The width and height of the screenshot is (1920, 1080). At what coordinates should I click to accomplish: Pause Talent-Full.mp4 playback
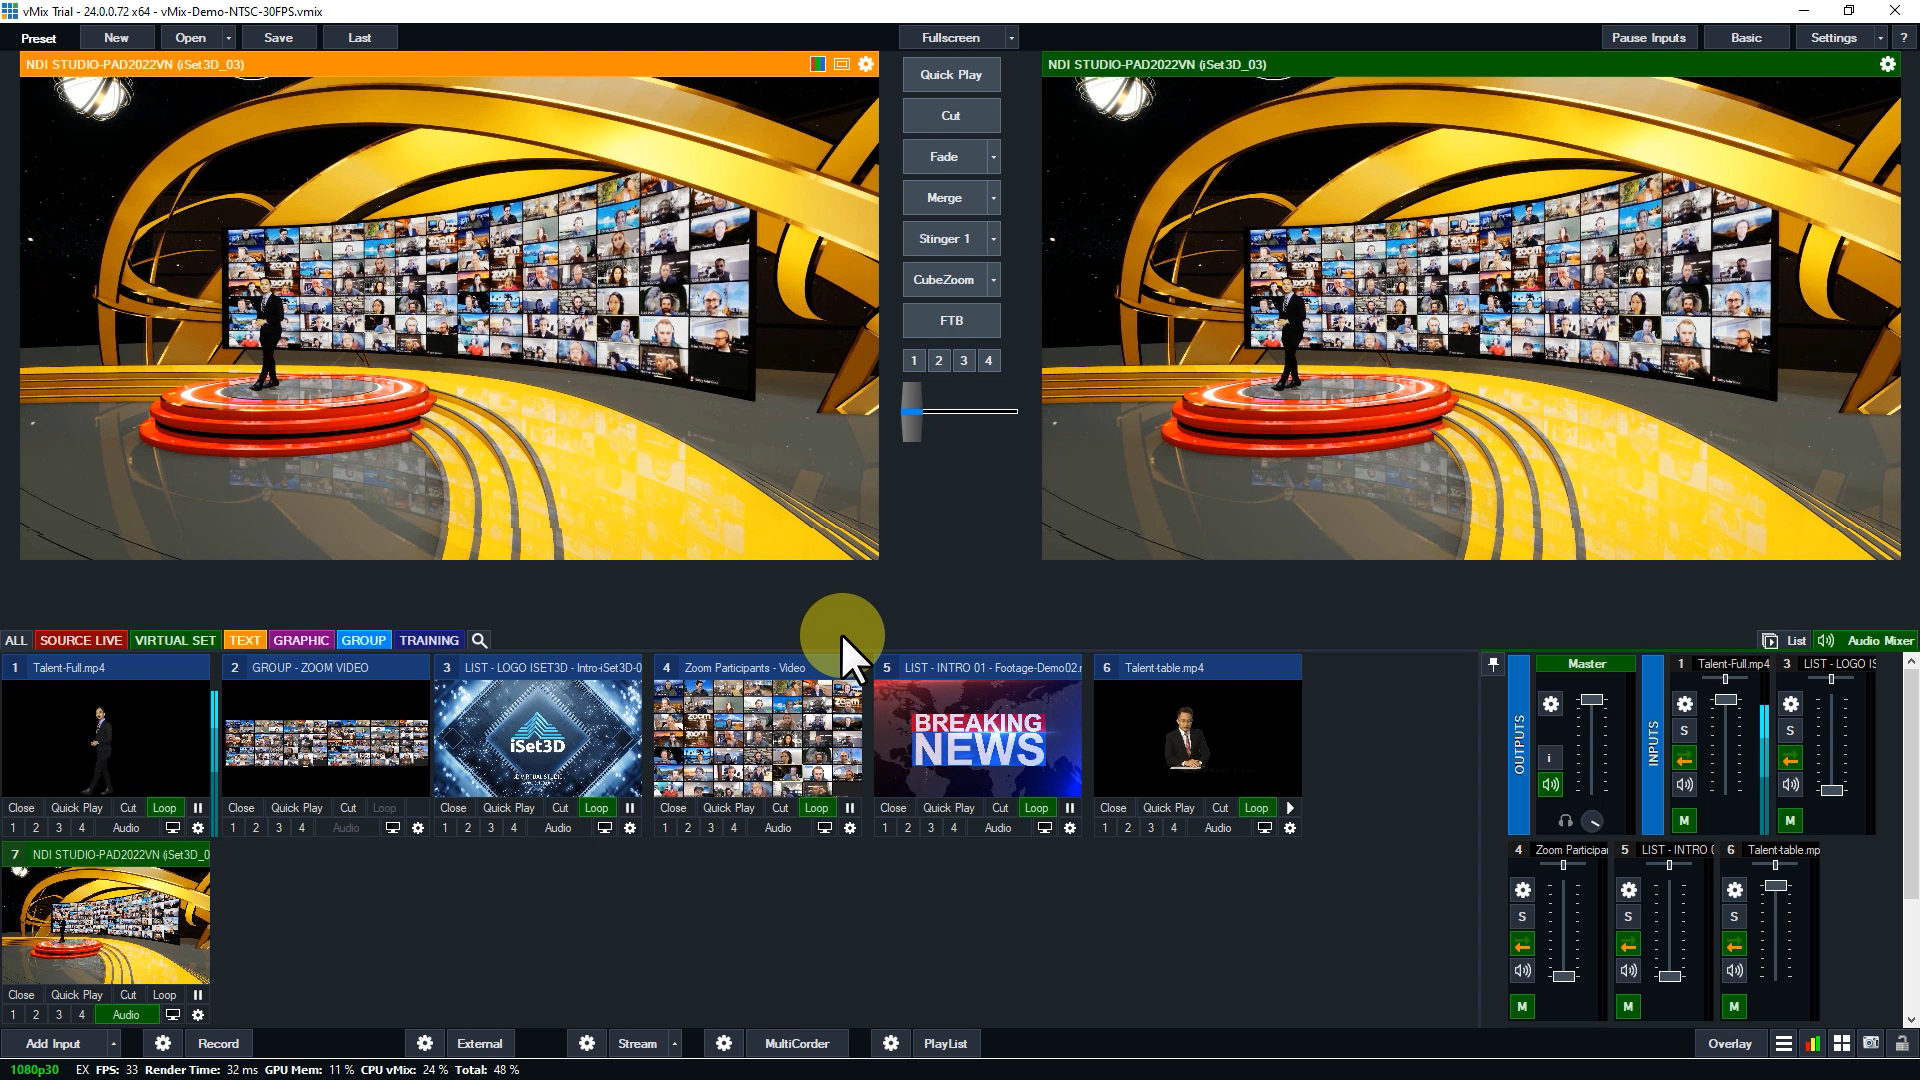coord(198,808)
